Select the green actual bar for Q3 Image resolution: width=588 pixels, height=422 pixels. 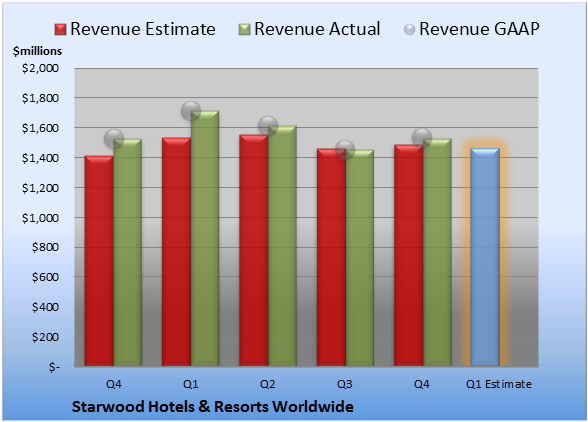(x=360, y=258)
